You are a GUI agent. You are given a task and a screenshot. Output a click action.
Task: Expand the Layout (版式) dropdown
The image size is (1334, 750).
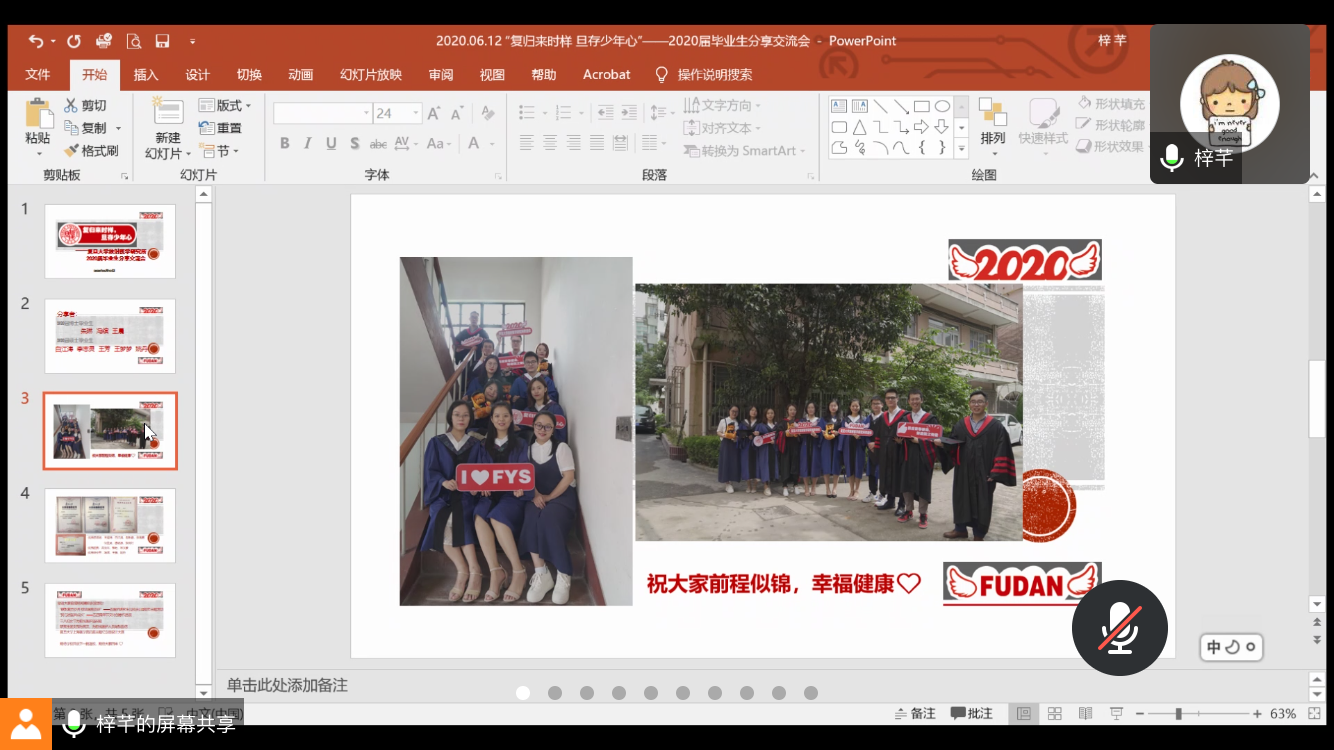(226, 106)
